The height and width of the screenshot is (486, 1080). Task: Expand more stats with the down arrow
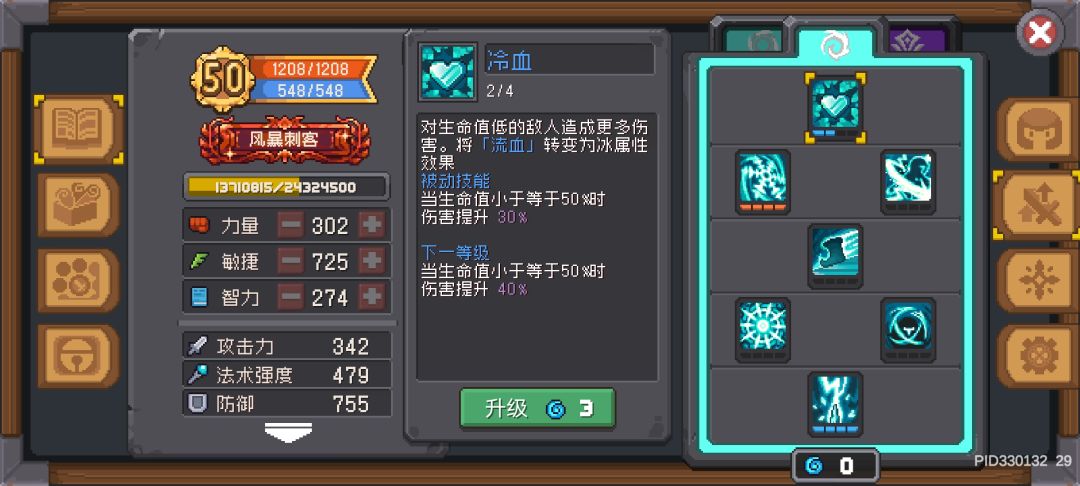tap(288, 431)
